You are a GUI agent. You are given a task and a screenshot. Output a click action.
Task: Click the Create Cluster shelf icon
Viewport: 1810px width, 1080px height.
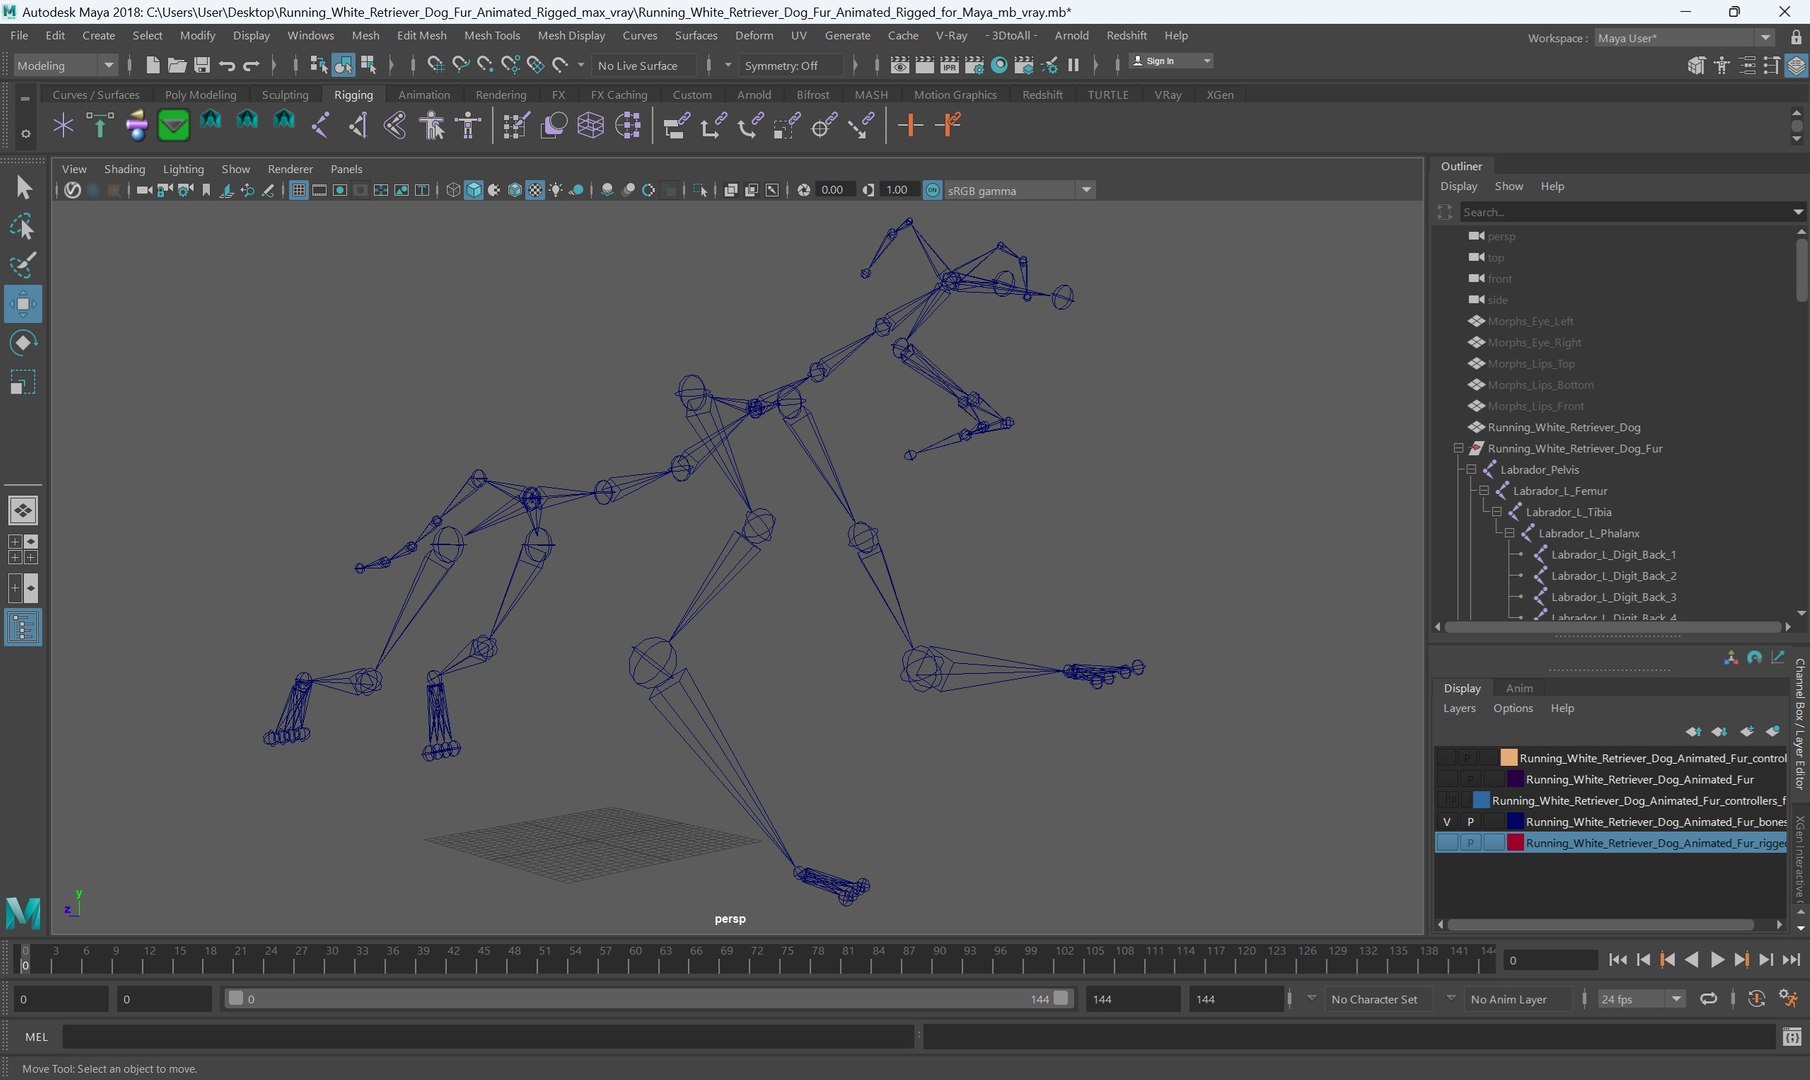627,125
